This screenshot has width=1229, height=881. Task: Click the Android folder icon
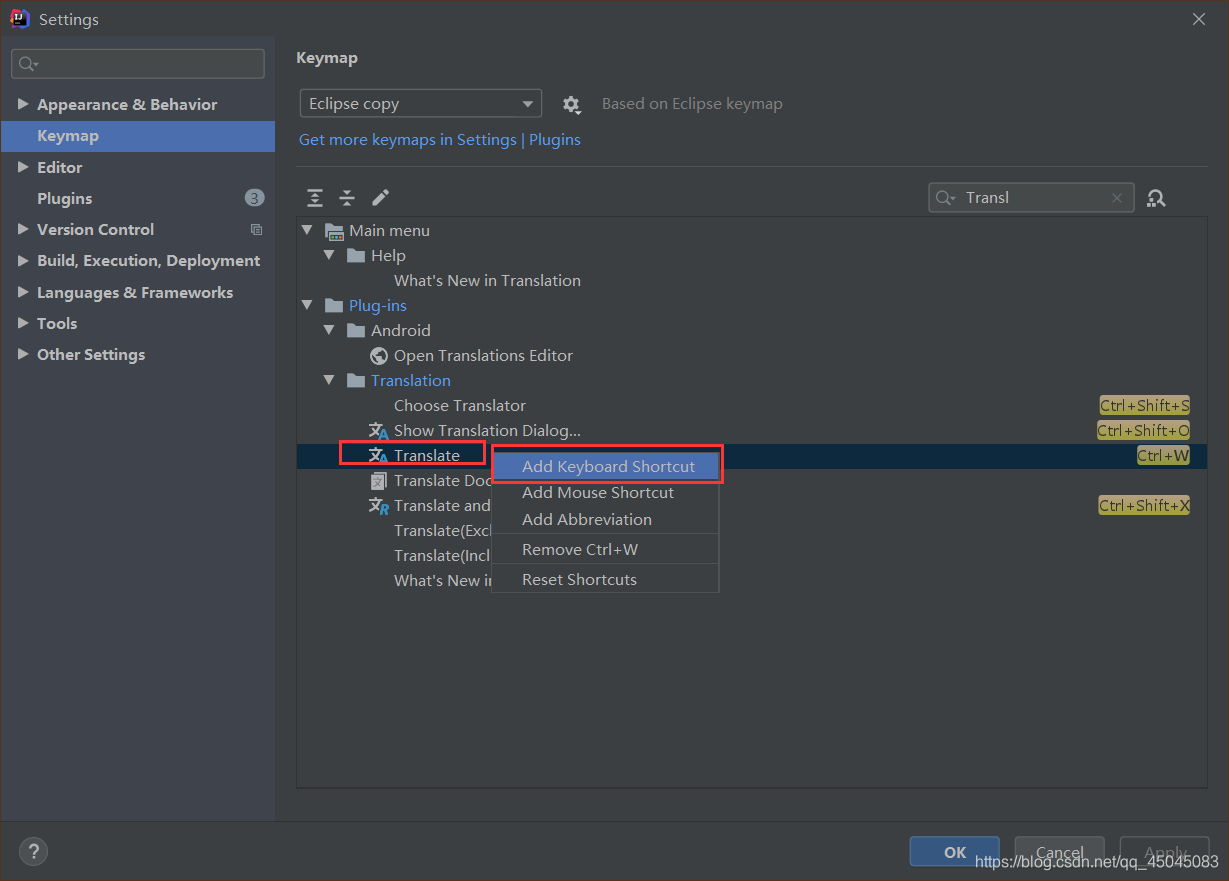[356, 331]
